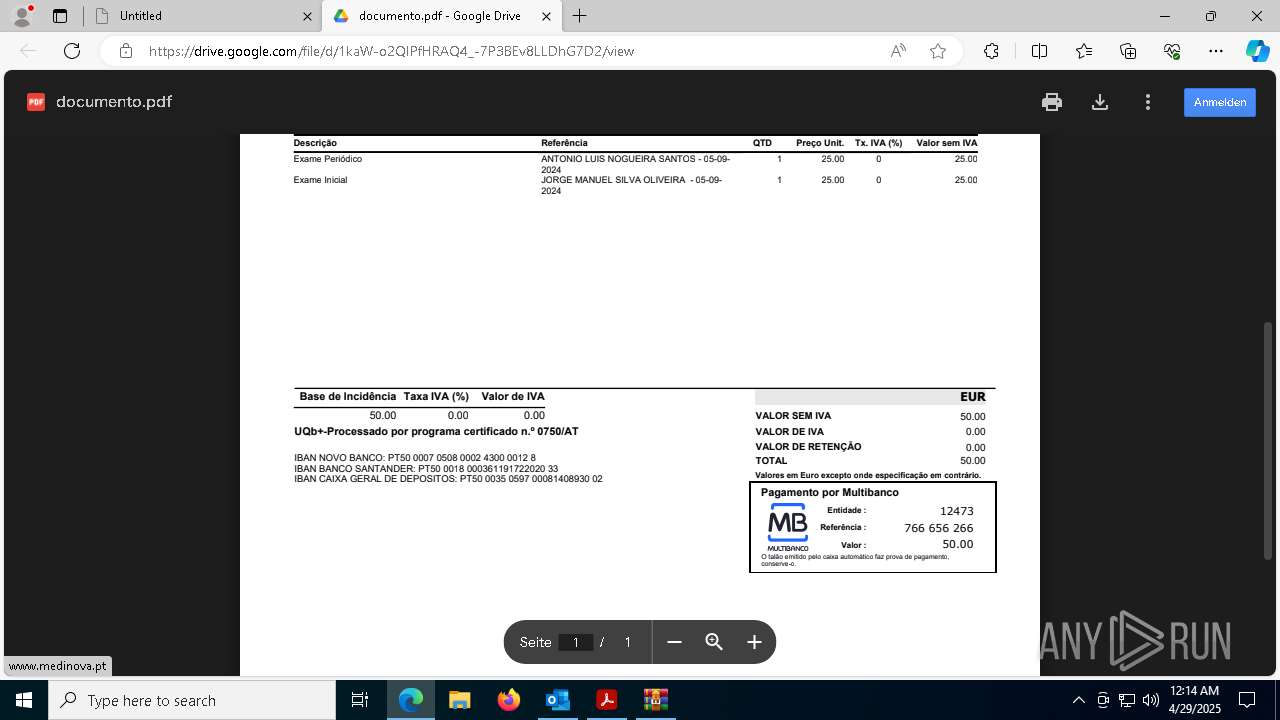Switch to the Untitled browser tab
This screenshot has height=720, width=1280.
coord(200,16)
